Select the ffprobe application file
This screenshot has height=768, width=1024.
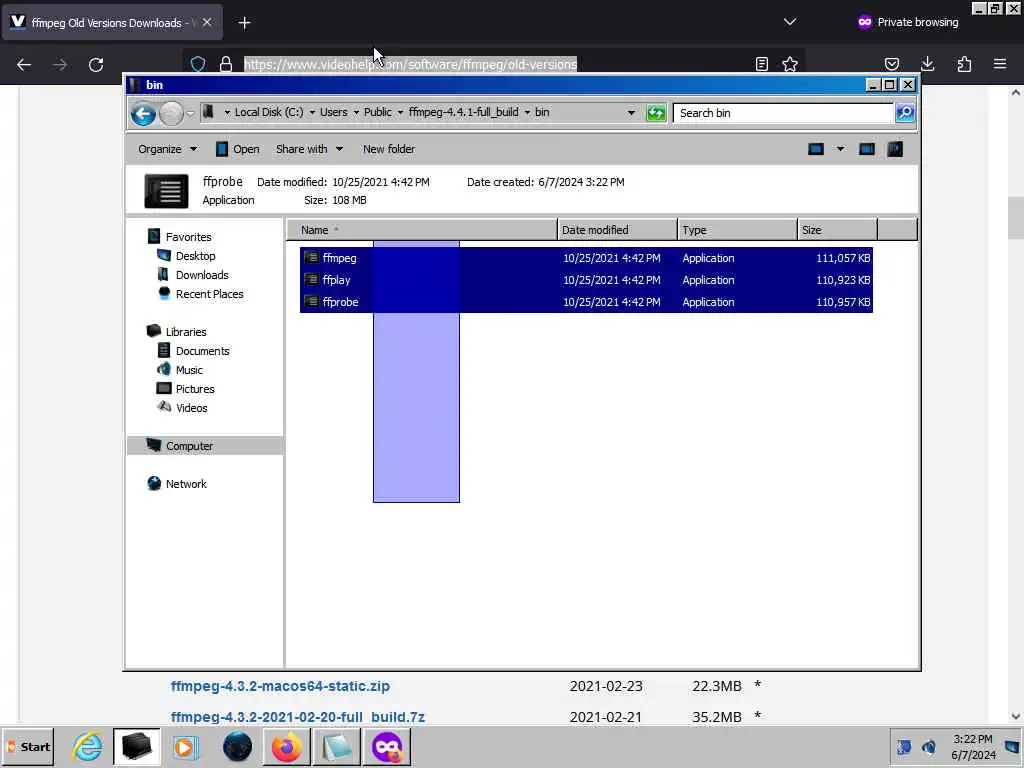point(586,302)
